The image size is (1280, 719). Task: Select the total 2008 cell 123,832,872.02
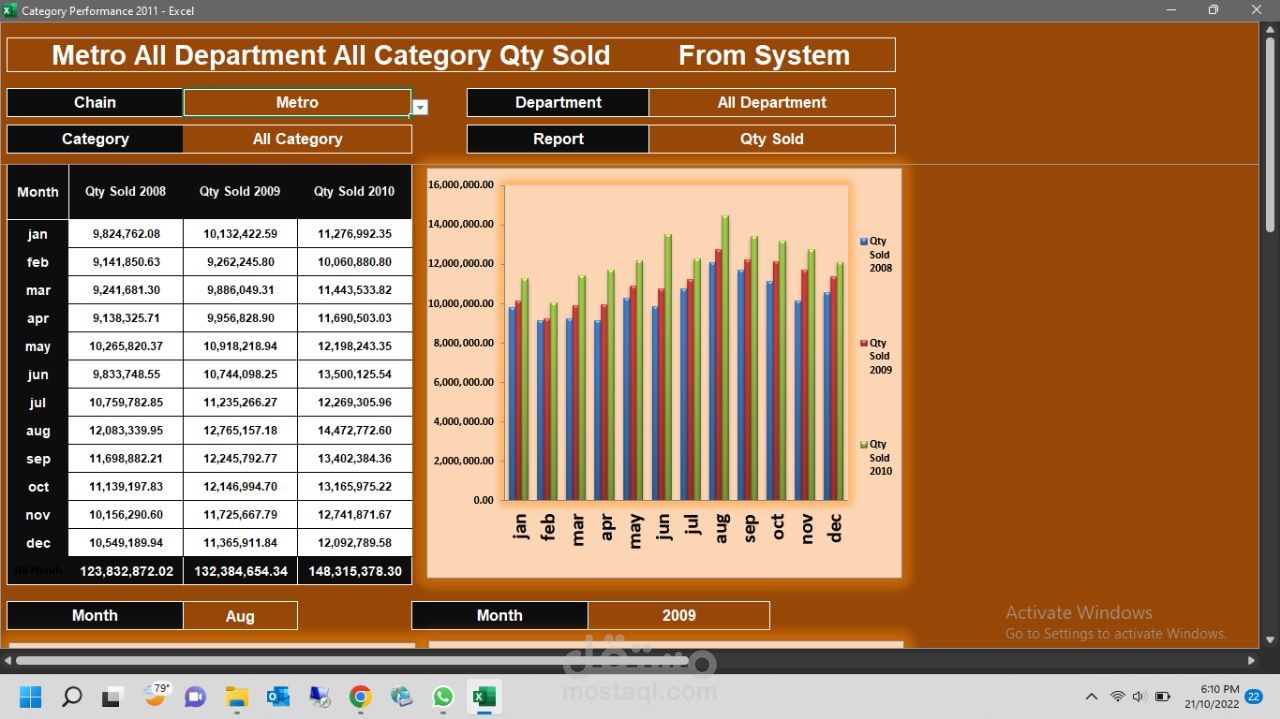(x=126, y=571)
